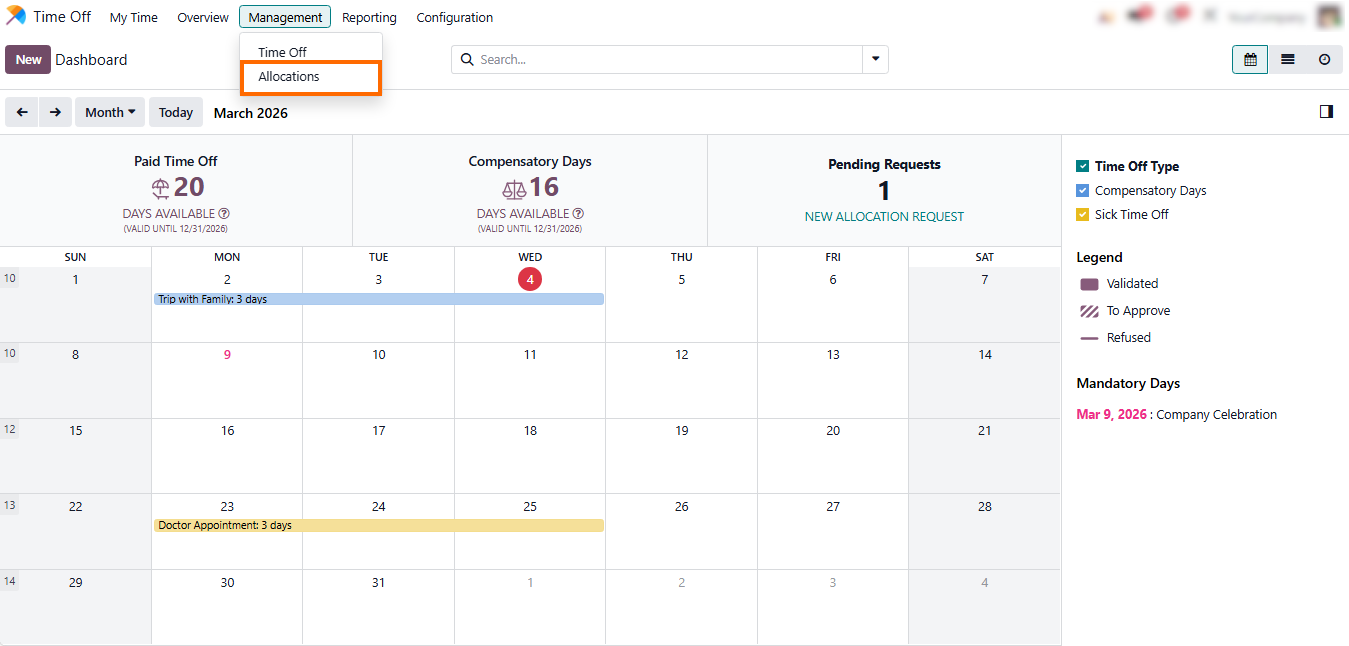Open the Doctor Appointment calendar event
The image size is (1349, 646).
[x=379, y=526]
